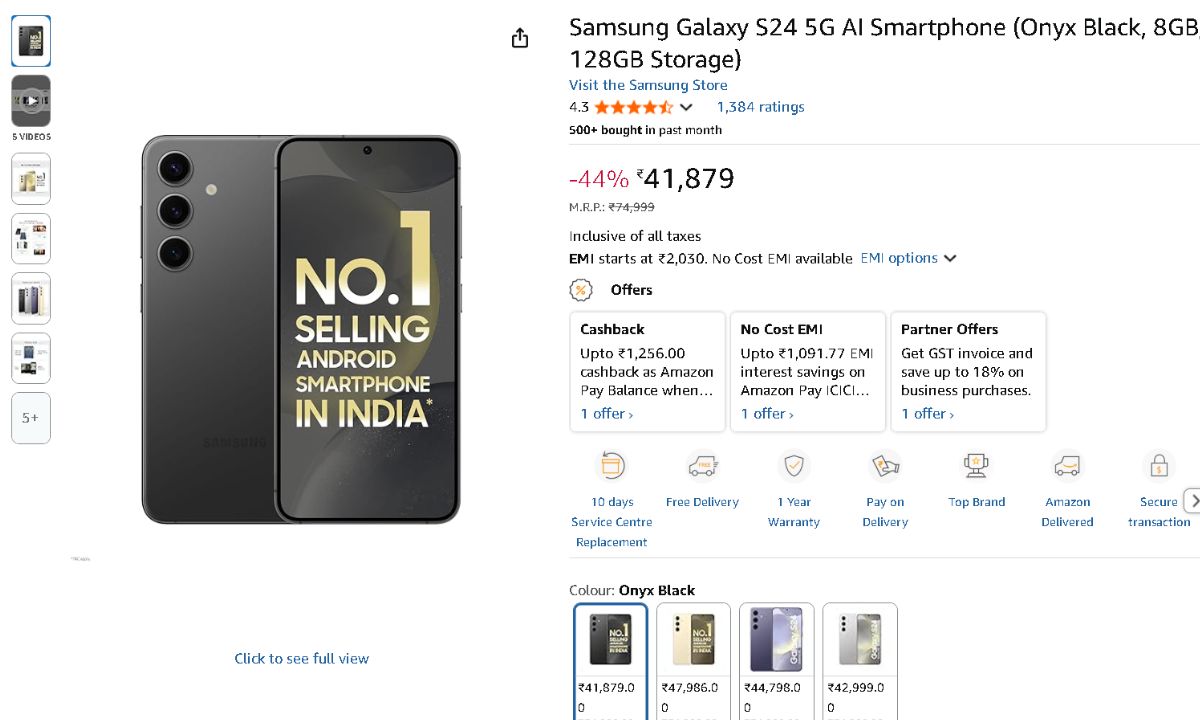Click the share icon above product image
Viewport: 1200px width, 720px height.
(x=520, y=38)
